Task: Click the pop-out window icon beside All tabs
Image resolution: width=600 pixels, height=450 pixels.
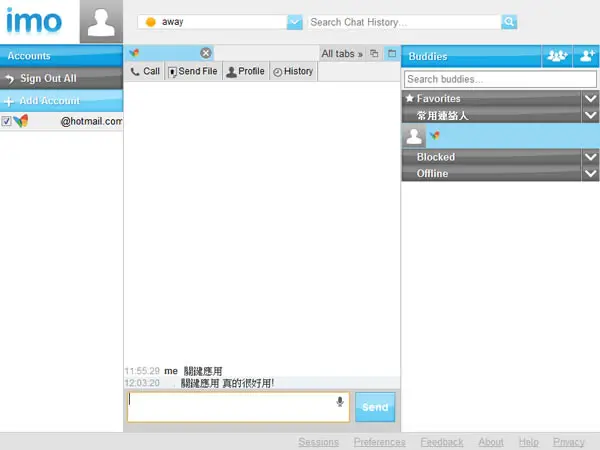Action: [374, 54]
